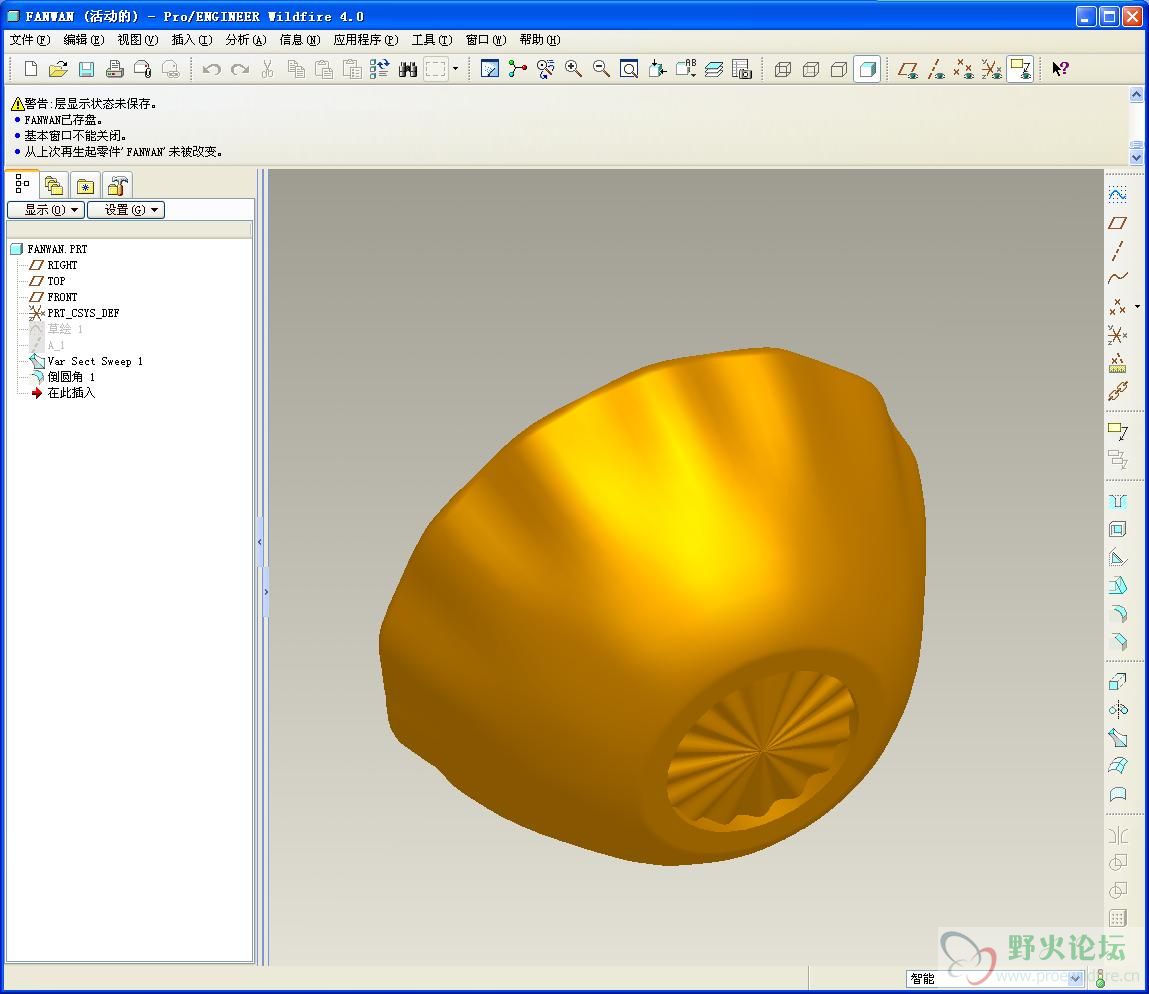The width and height of the screenshot is (1149, 994).
Task: Select the Datum Axis tool in right toolbar
Action: tap(1117, 251)
